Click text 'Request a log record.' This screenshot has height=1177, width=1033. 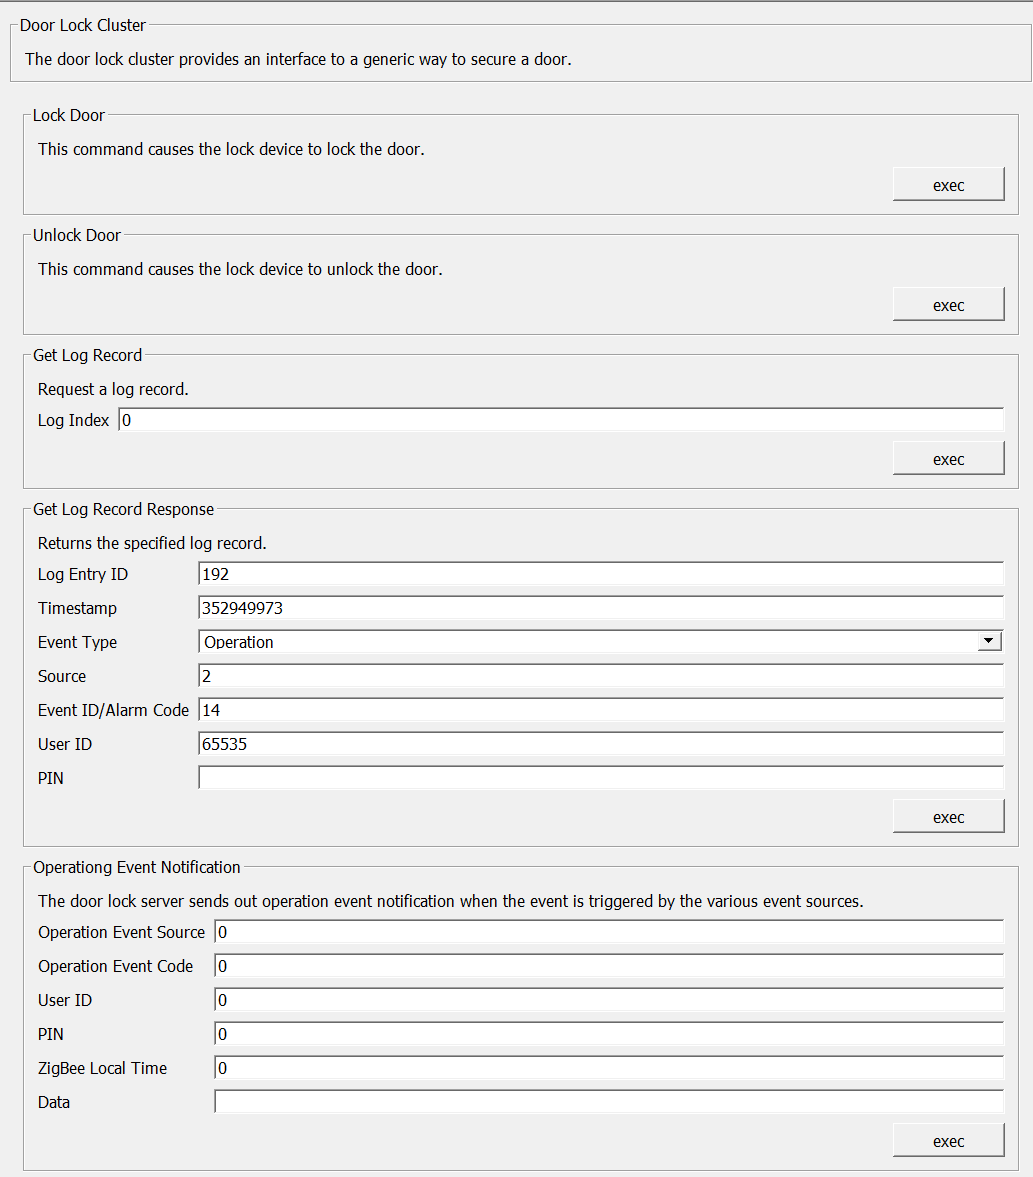pyautogui.click(x=113, y=389)
